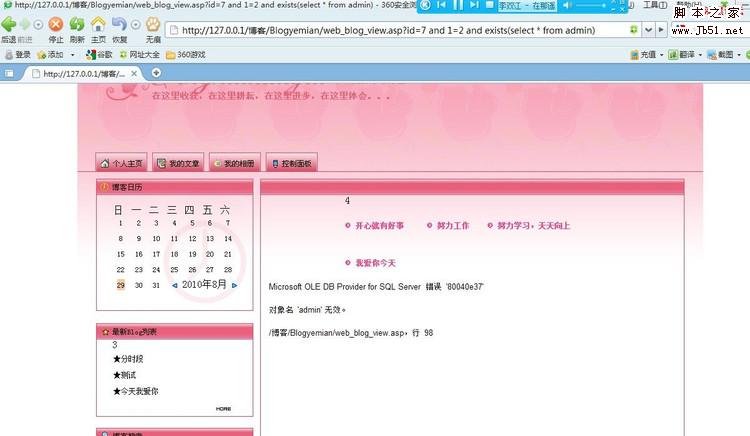Expand the 截图 dropdown arrow
The height and width of the screenshot is (436, 750).
click(x=739, y=55)
